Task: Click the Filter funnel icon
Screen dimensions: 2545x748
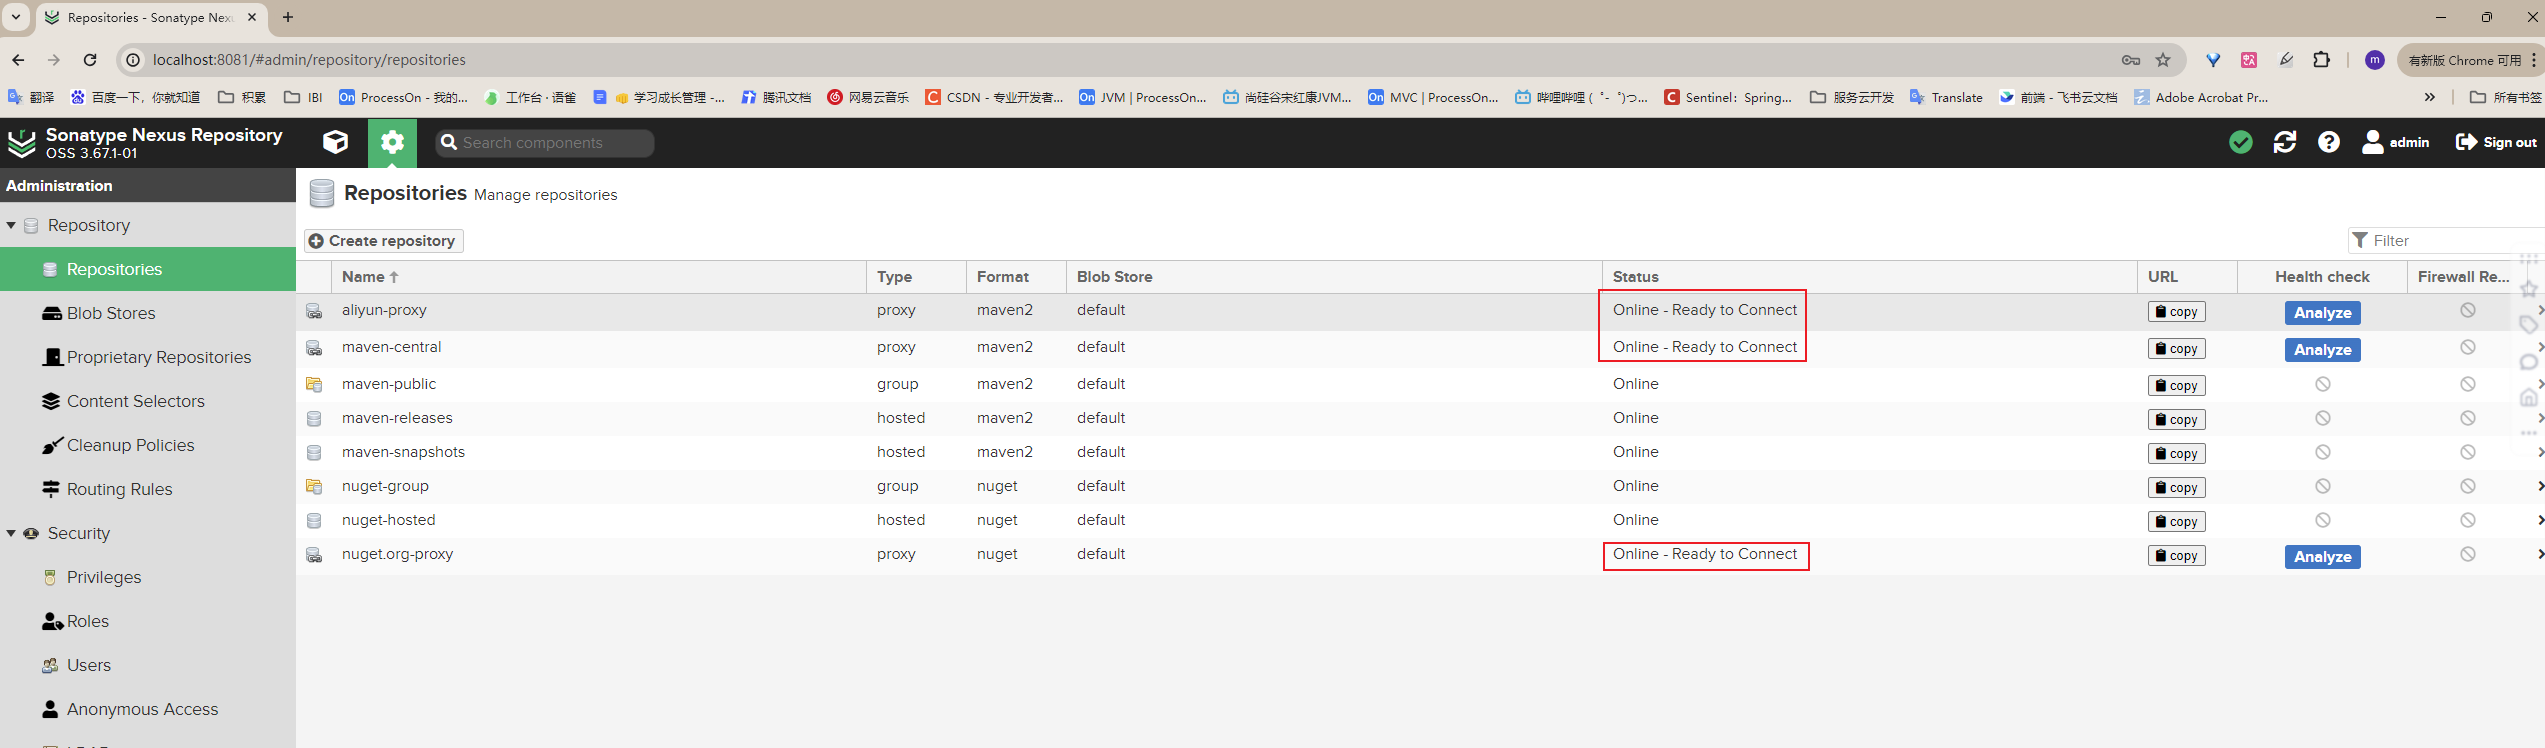Action: tap(2360, 241)
